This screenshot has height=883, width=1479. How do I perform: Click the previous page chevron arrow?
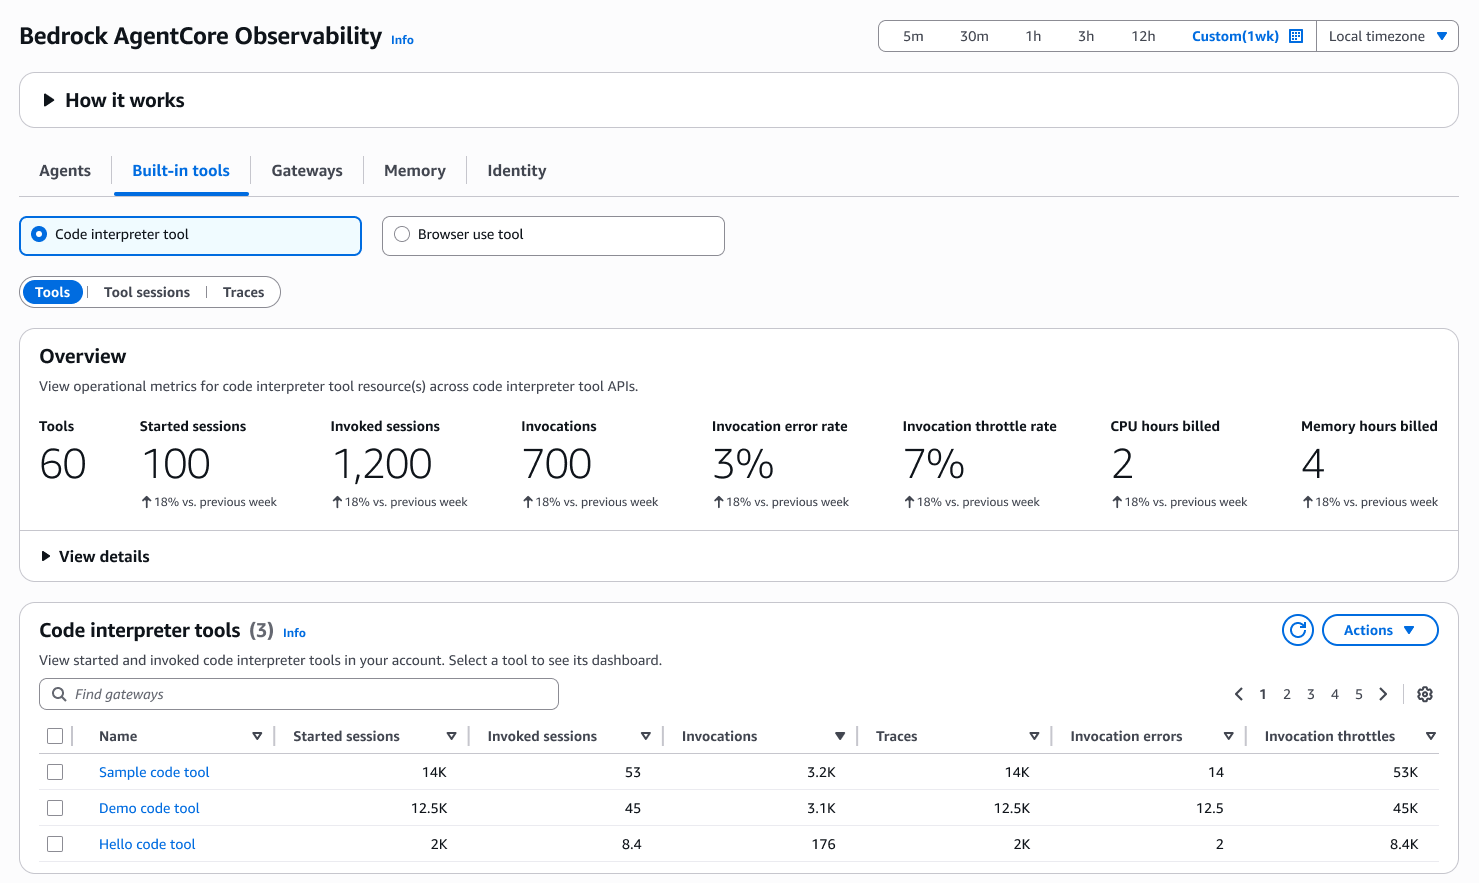coord(1238,693)
